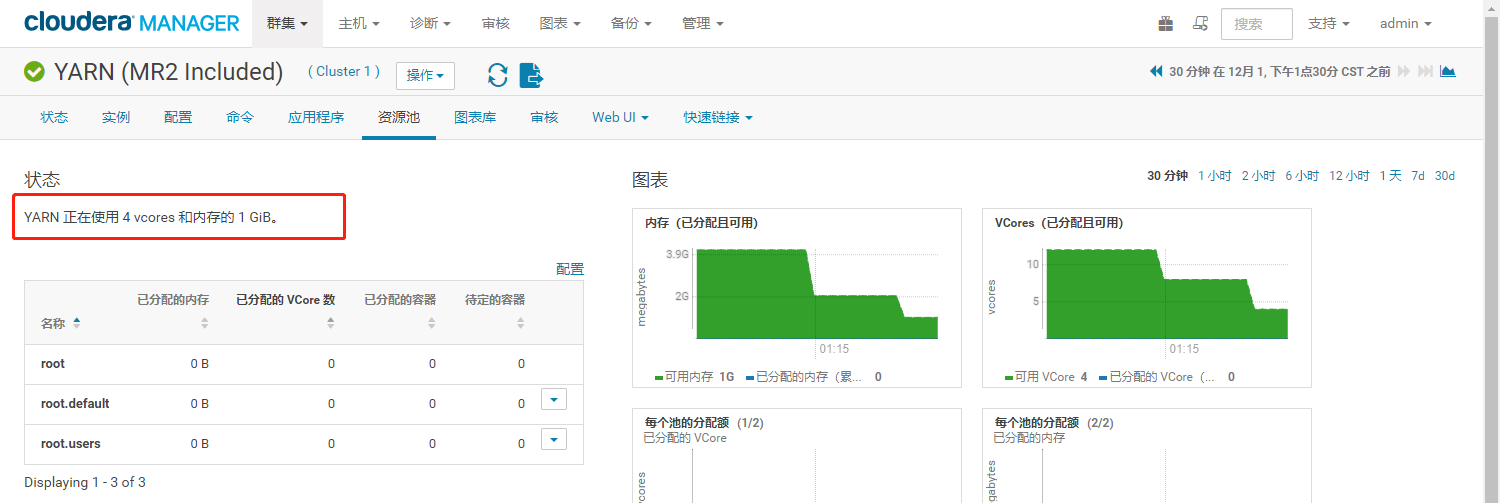Open the 主机 menu
The width and height of the screenshot is (1500, 503).
358,23
